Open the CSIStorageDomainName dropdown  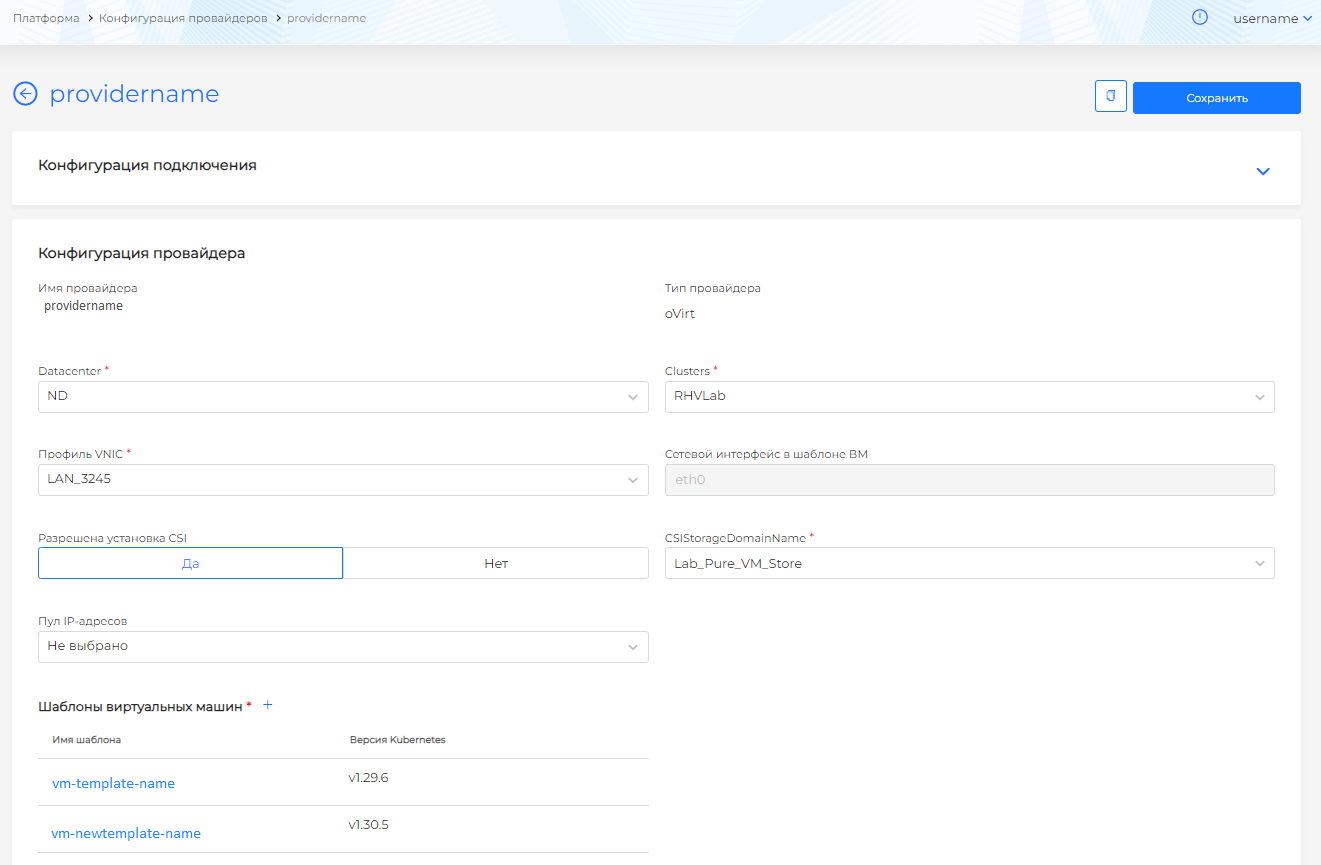click(x=969, y=563)
